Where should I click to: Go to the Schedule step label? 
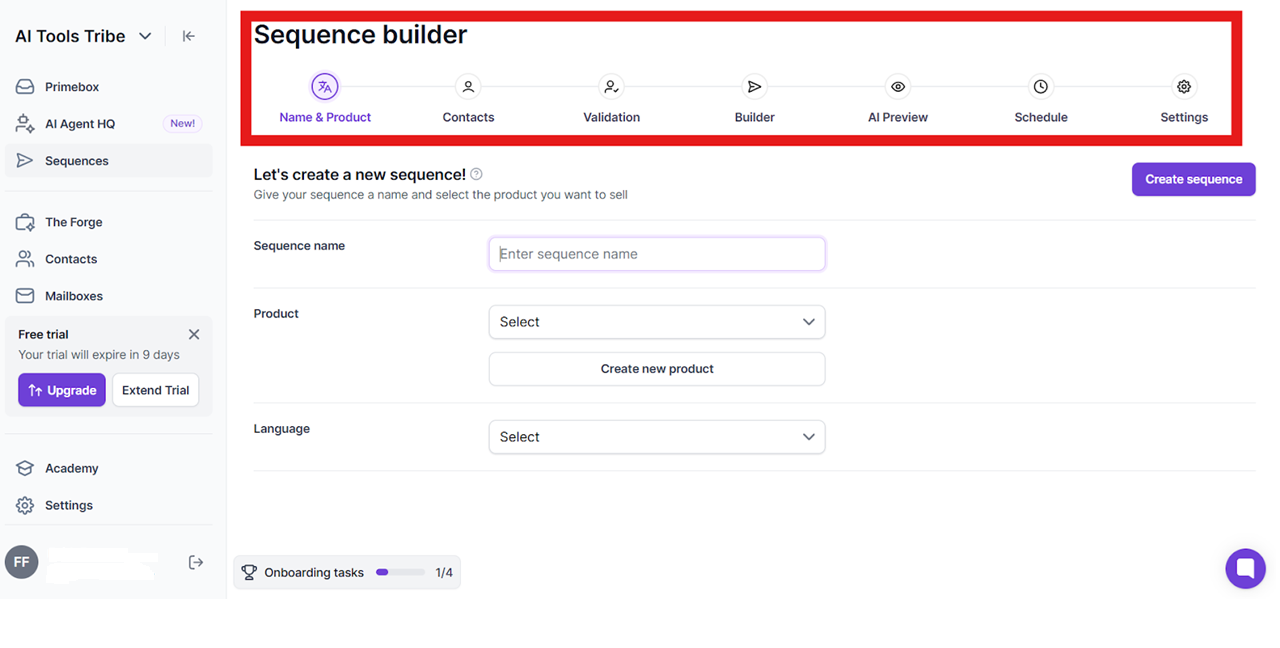pos(1041,117)
